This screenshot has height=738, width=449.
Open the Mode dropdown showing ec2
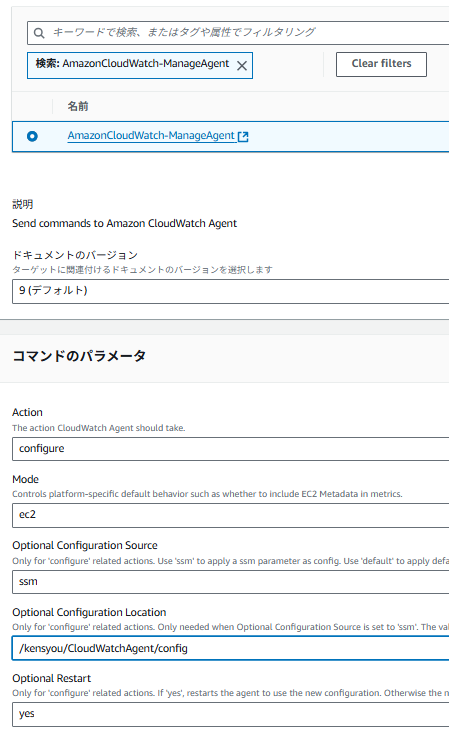coord(231,515)
